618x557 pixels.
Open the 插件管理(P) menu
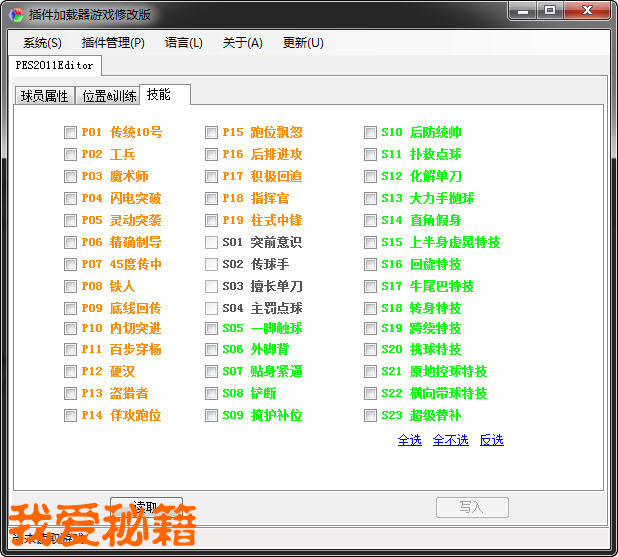(113, 43)
